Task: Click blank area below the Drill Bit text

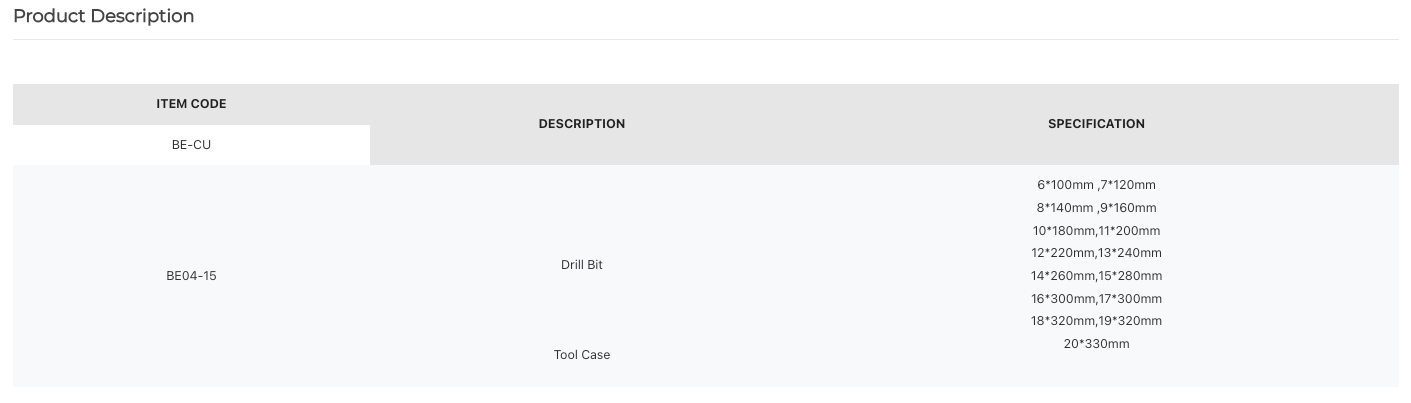Action: tap(582, 310)
